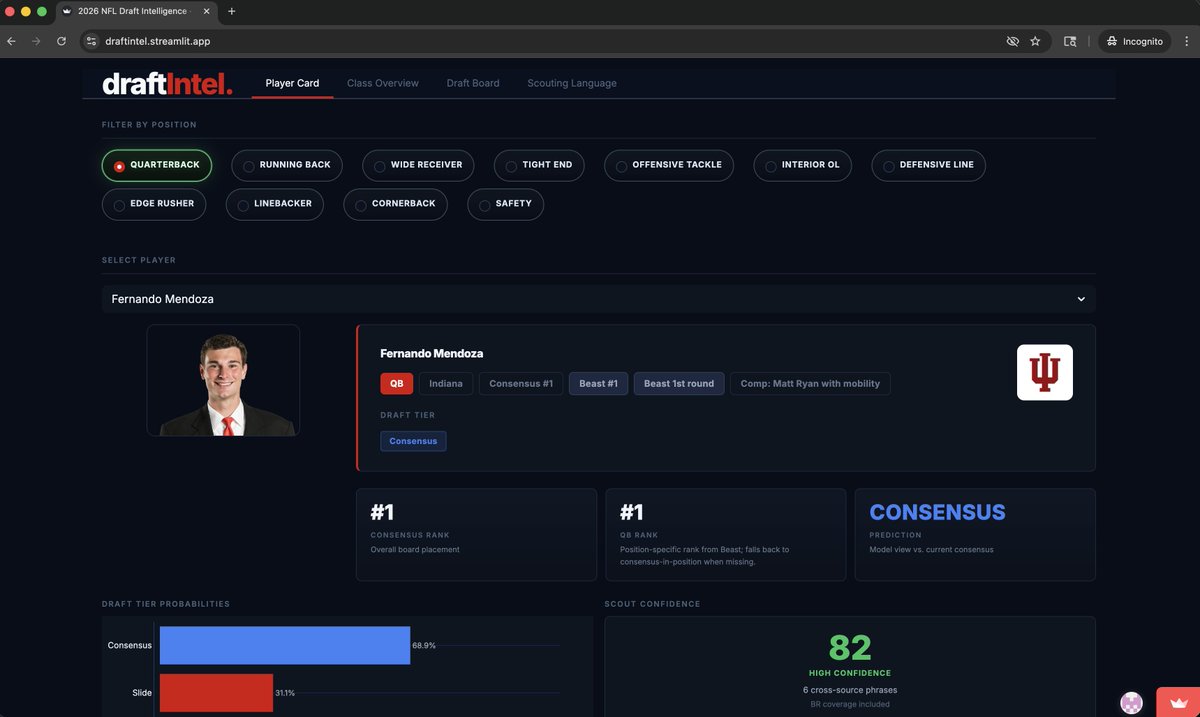Click the red Slide probability bar
This screenshot has width=1200, height=717.
[216, 693]
